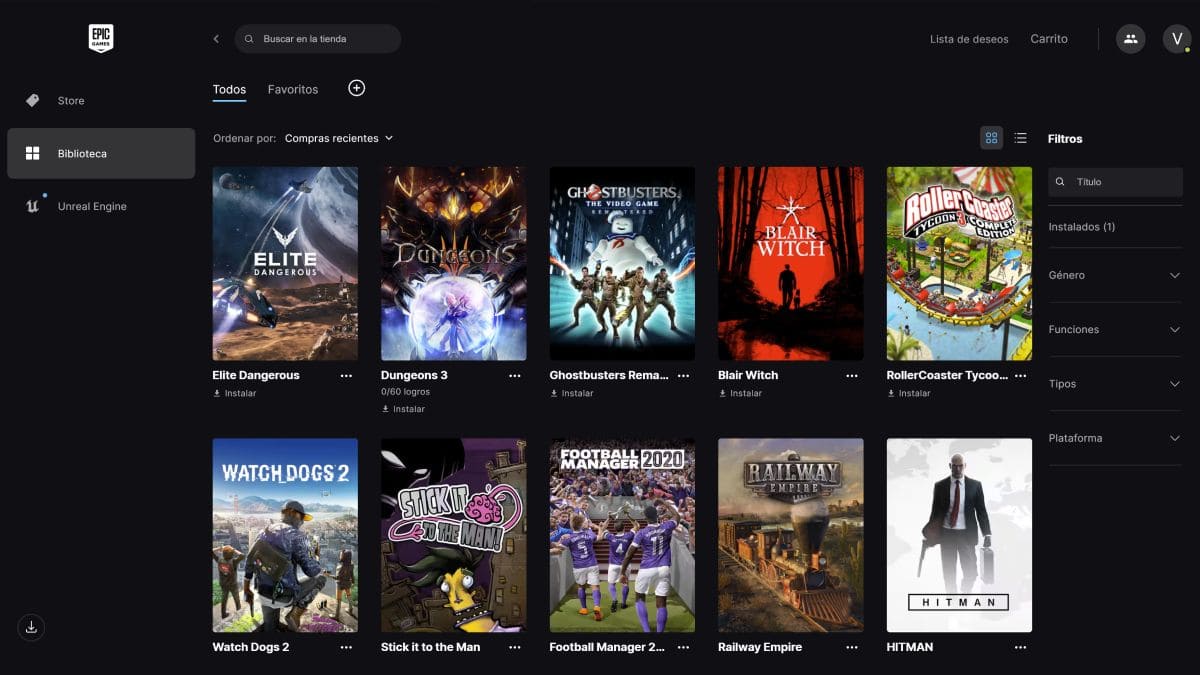Screen dimensions: 1200x675
Task: Install Dungeons 3
Action: point(403,409)
